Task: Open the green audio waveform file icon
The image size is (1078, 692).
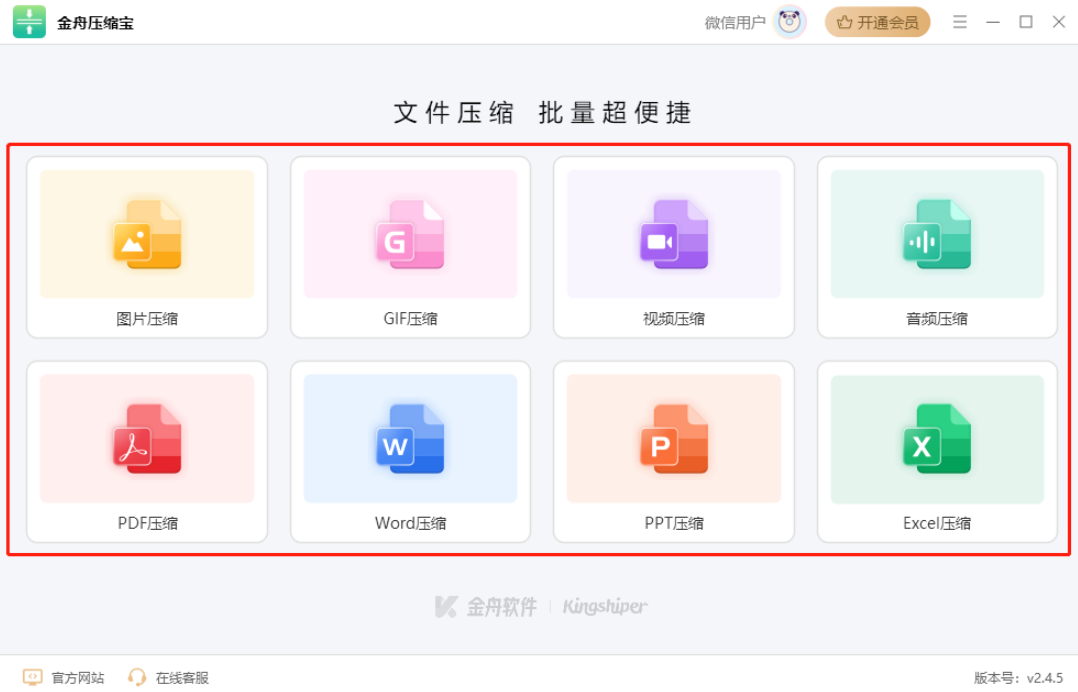Action: (x=937, y=234)
